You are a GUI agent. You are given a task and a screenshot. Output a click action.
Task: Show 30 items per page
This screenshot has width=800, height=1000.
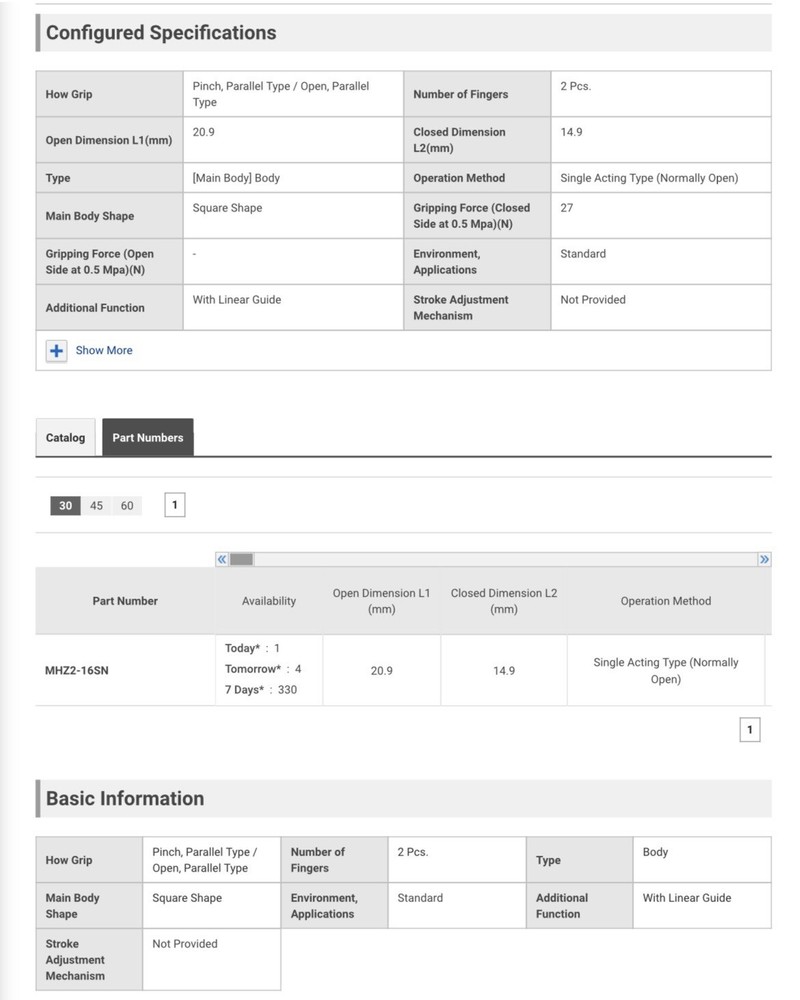[x=65, y=506]
